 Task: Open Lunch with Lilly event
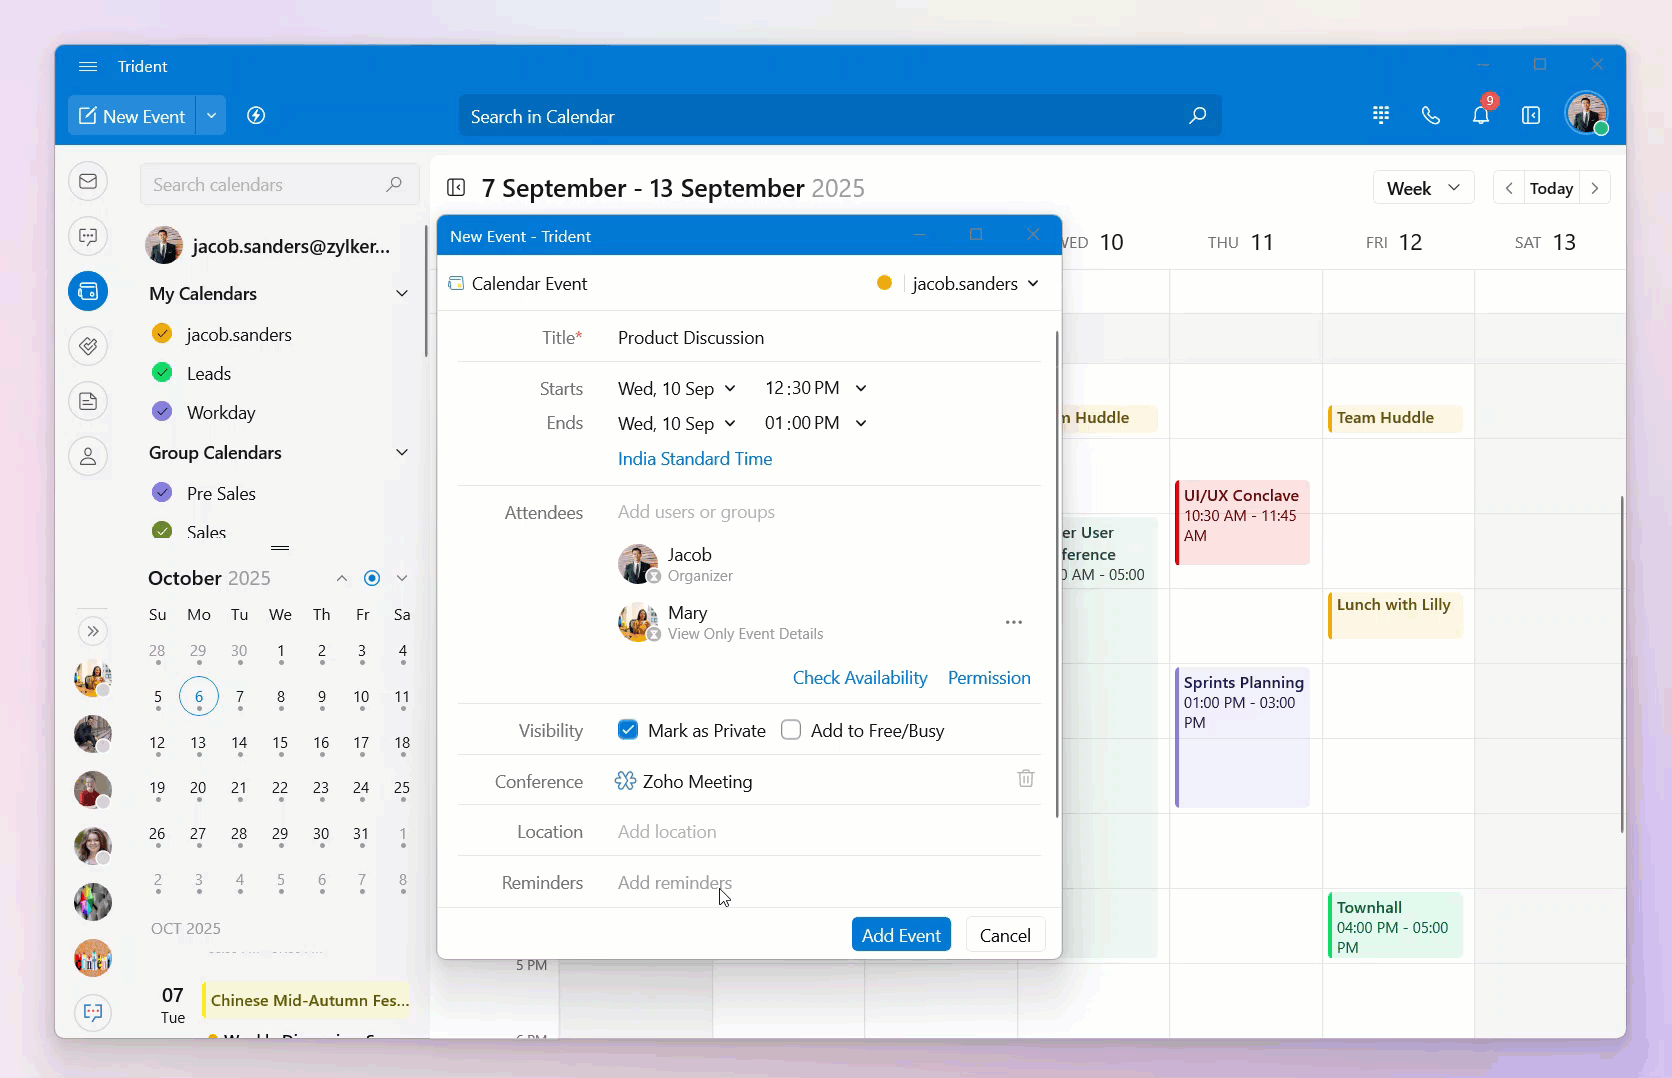coord(1395,615)
